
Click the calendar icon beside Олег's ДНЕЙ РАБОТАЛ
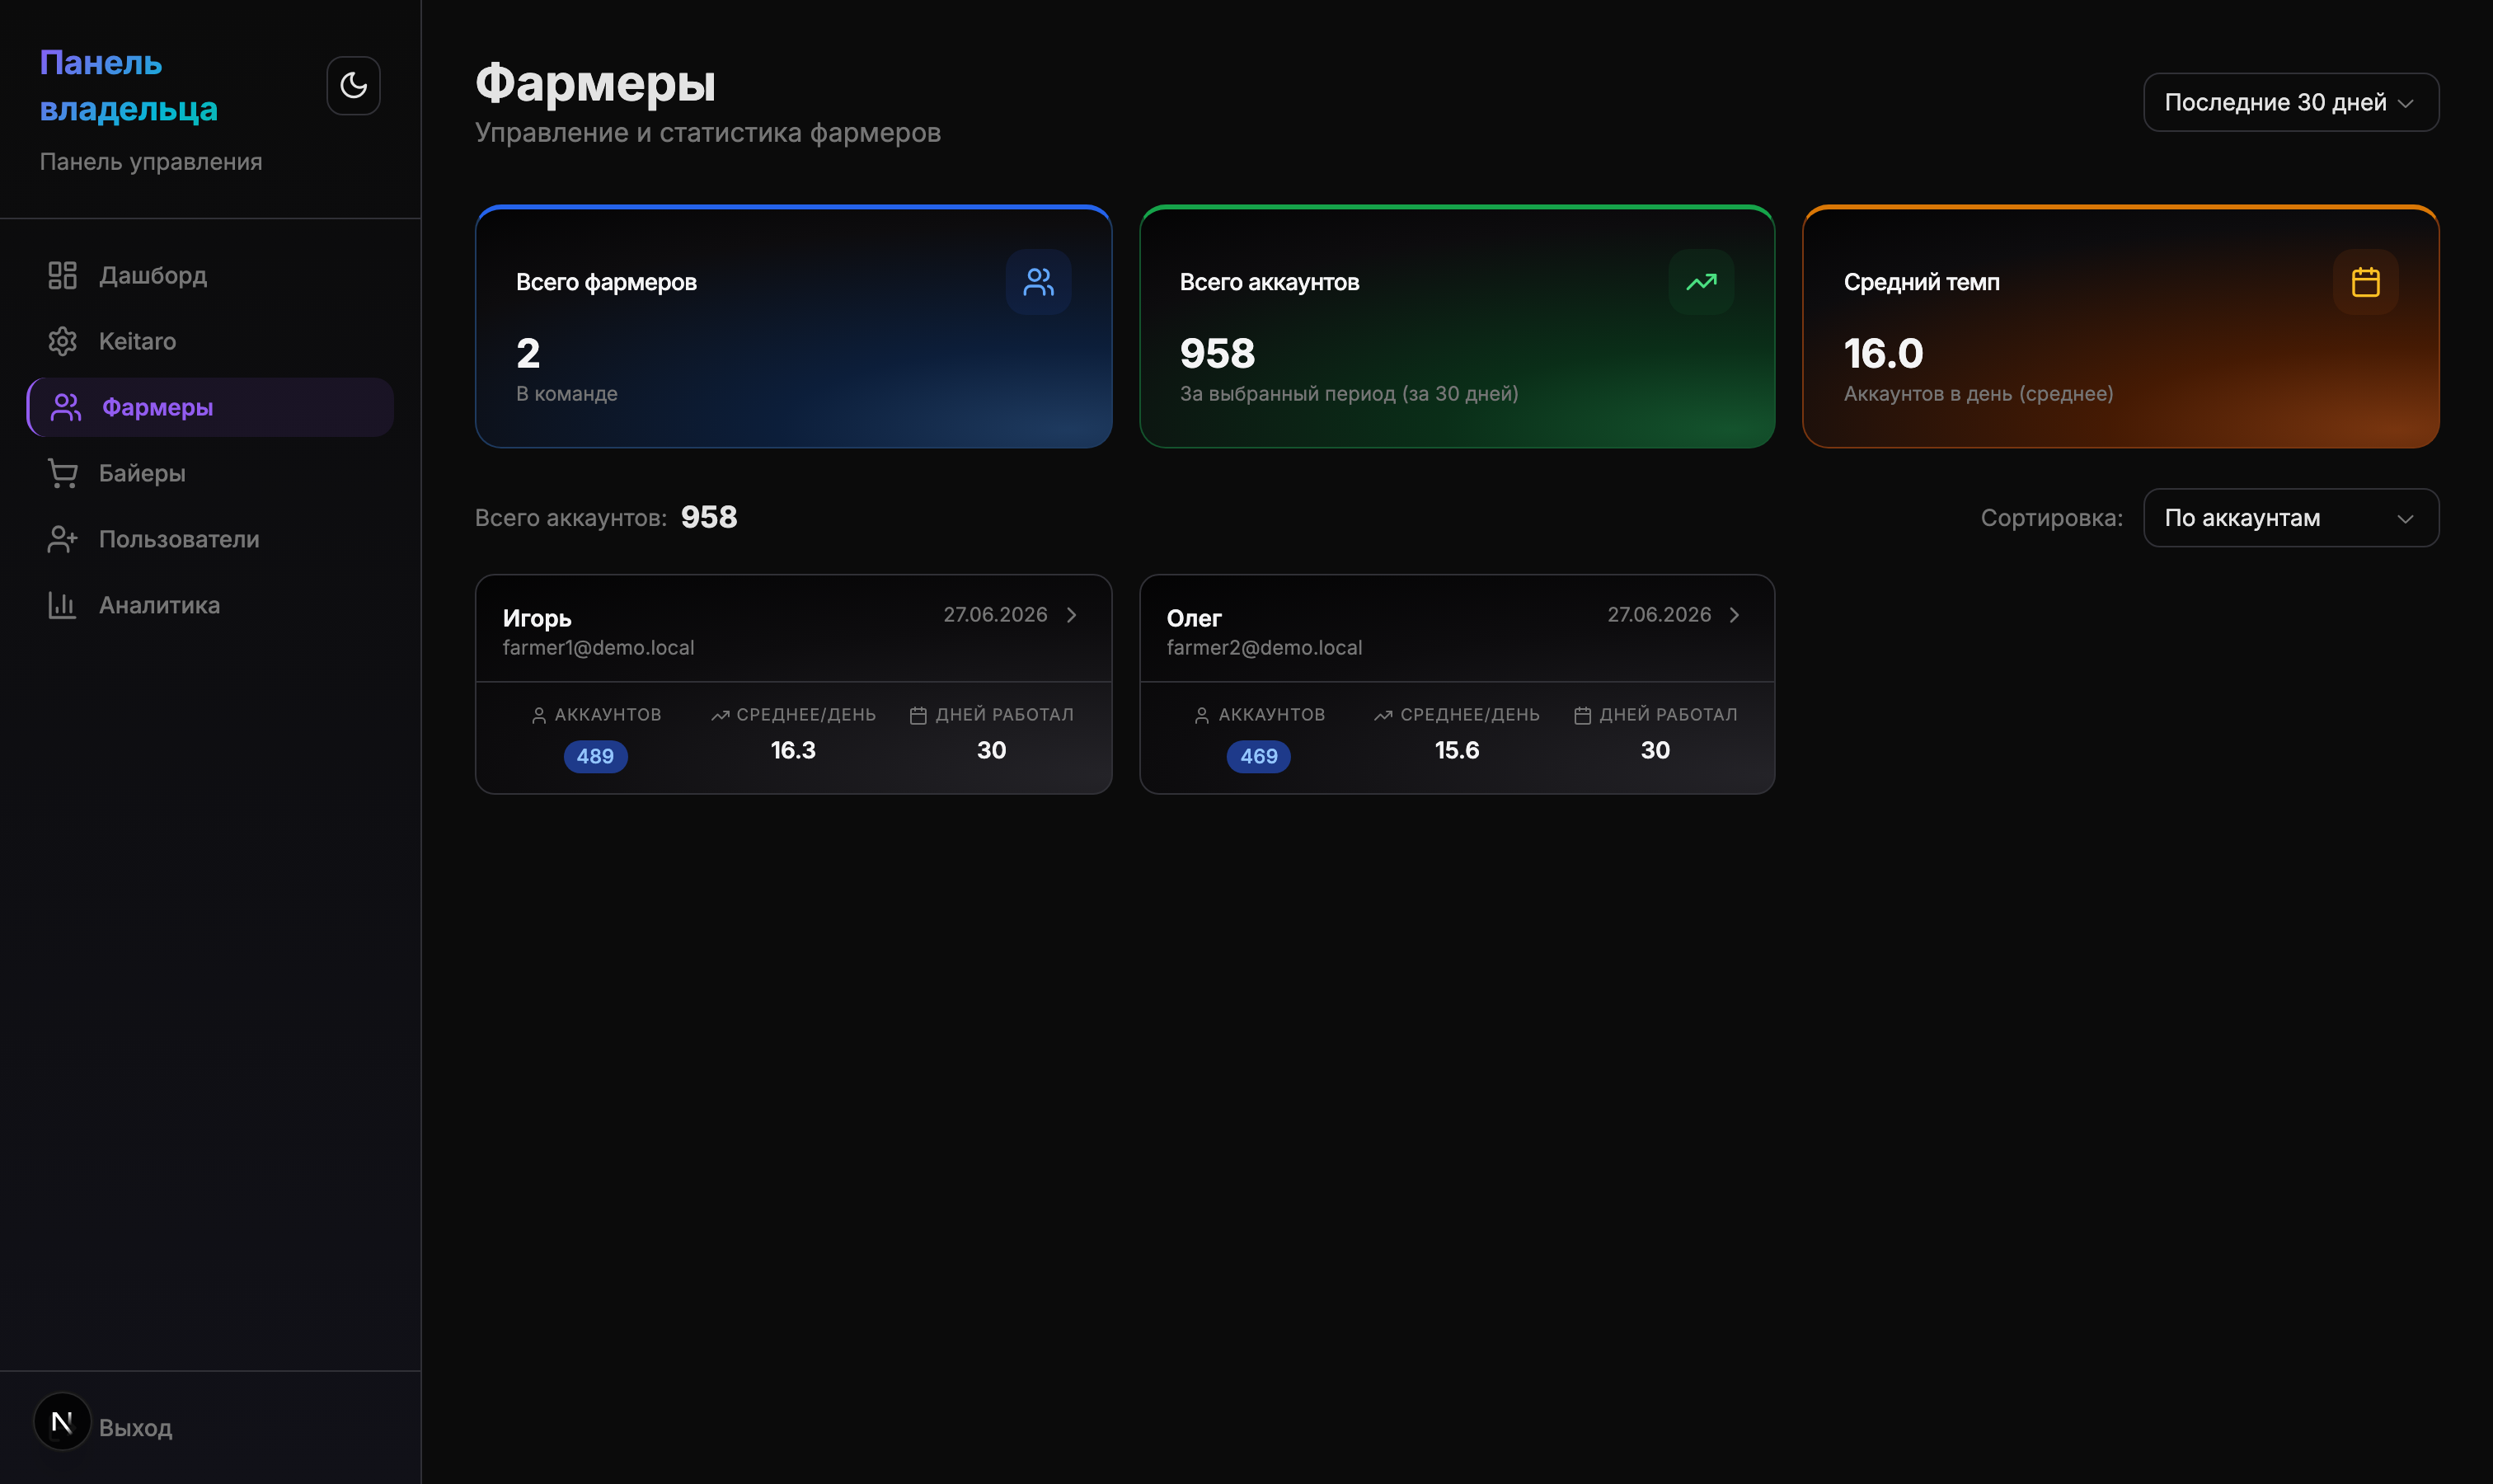pyautogui.click(x=1582, y=715)
